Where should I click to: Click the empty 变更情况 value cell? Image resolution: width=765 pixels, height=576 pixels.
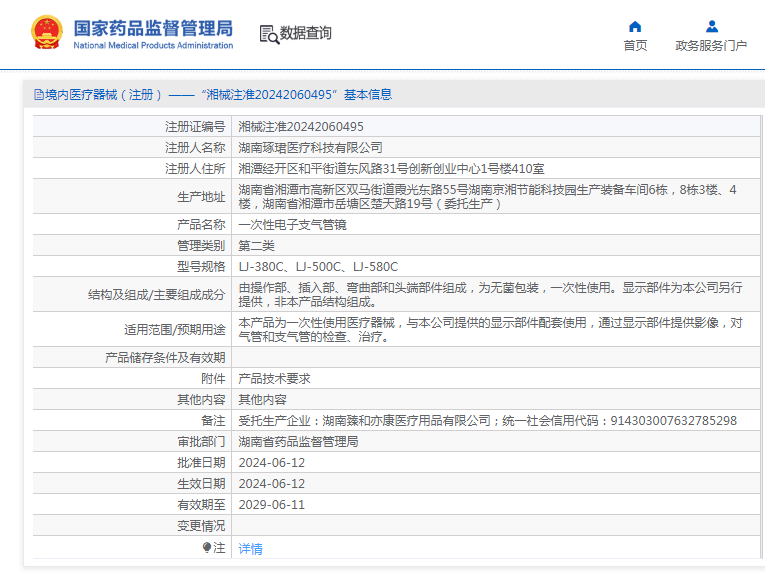496,526
